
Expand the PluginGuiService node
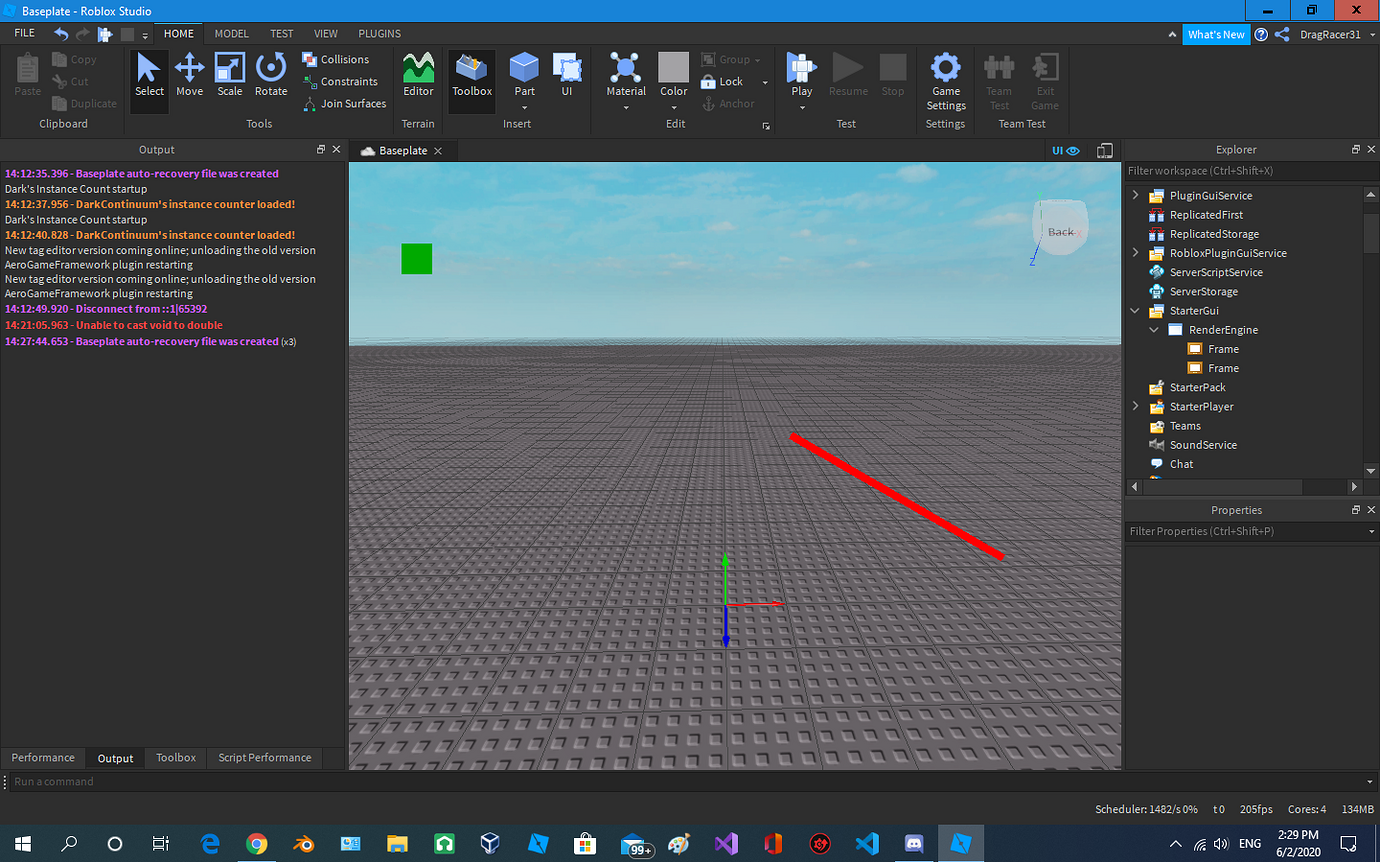(x=1135, y=196)
